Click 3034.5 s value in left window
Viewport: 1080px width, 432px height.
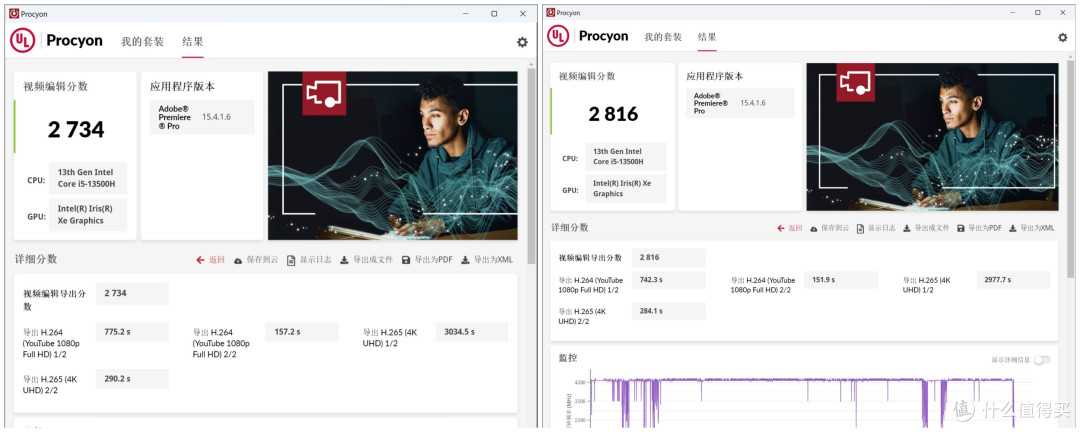coord(471,331)
